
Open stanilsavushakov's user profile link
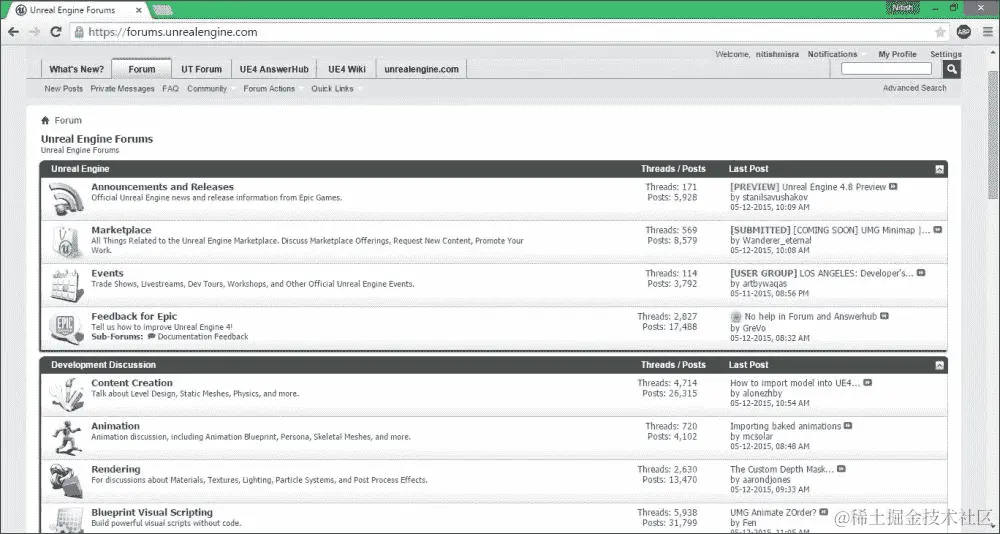click(x=775, y=197)
